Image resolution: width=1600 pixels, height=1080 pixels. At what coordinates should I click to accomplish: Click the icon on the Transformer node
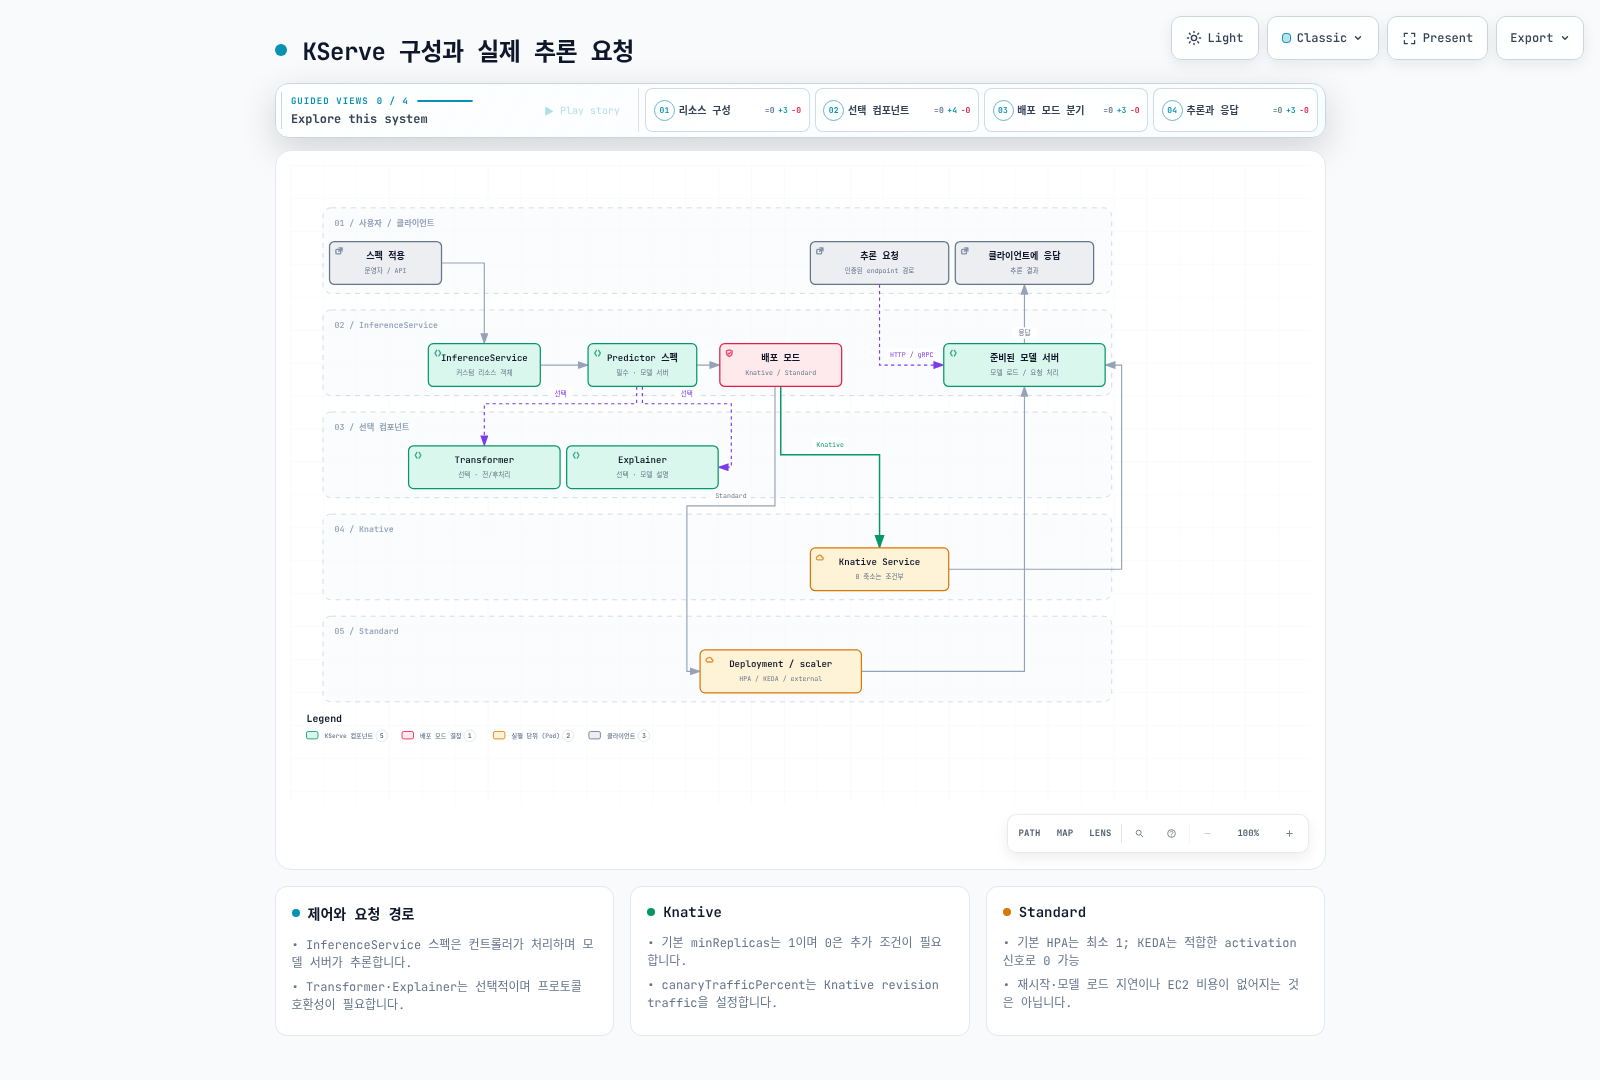click(418, 456)
